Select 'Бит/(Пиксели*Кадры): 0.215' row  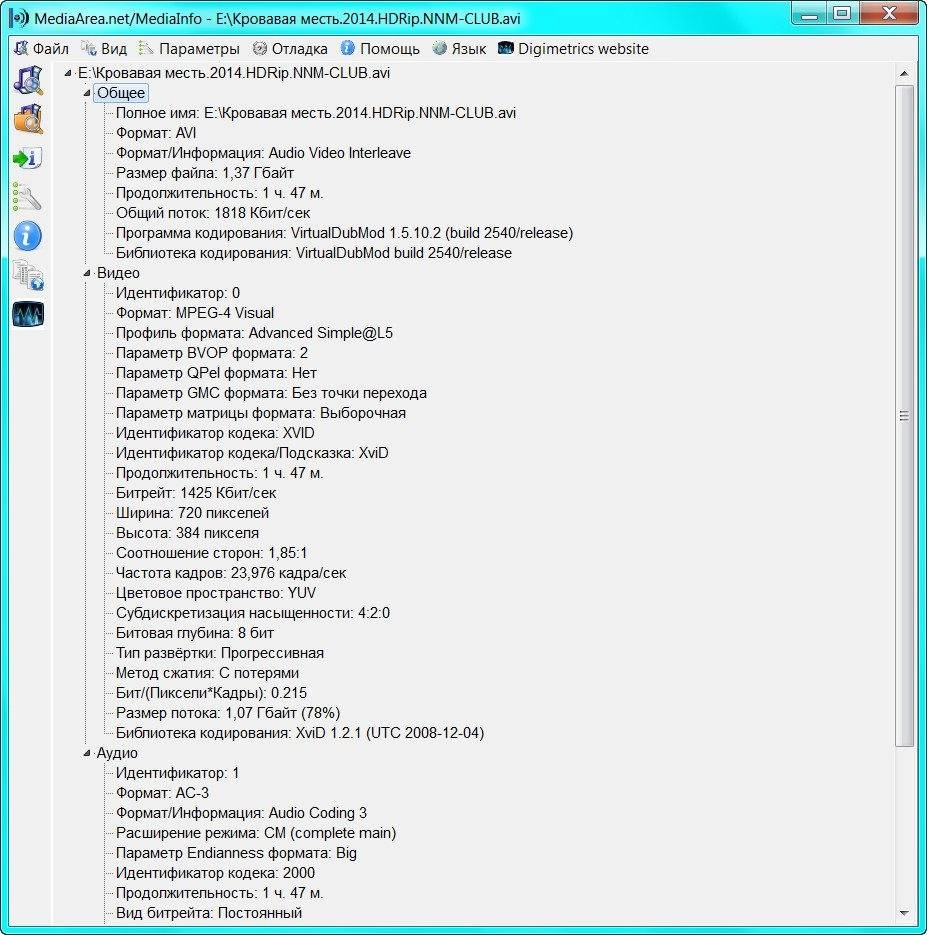coord(211,693)
